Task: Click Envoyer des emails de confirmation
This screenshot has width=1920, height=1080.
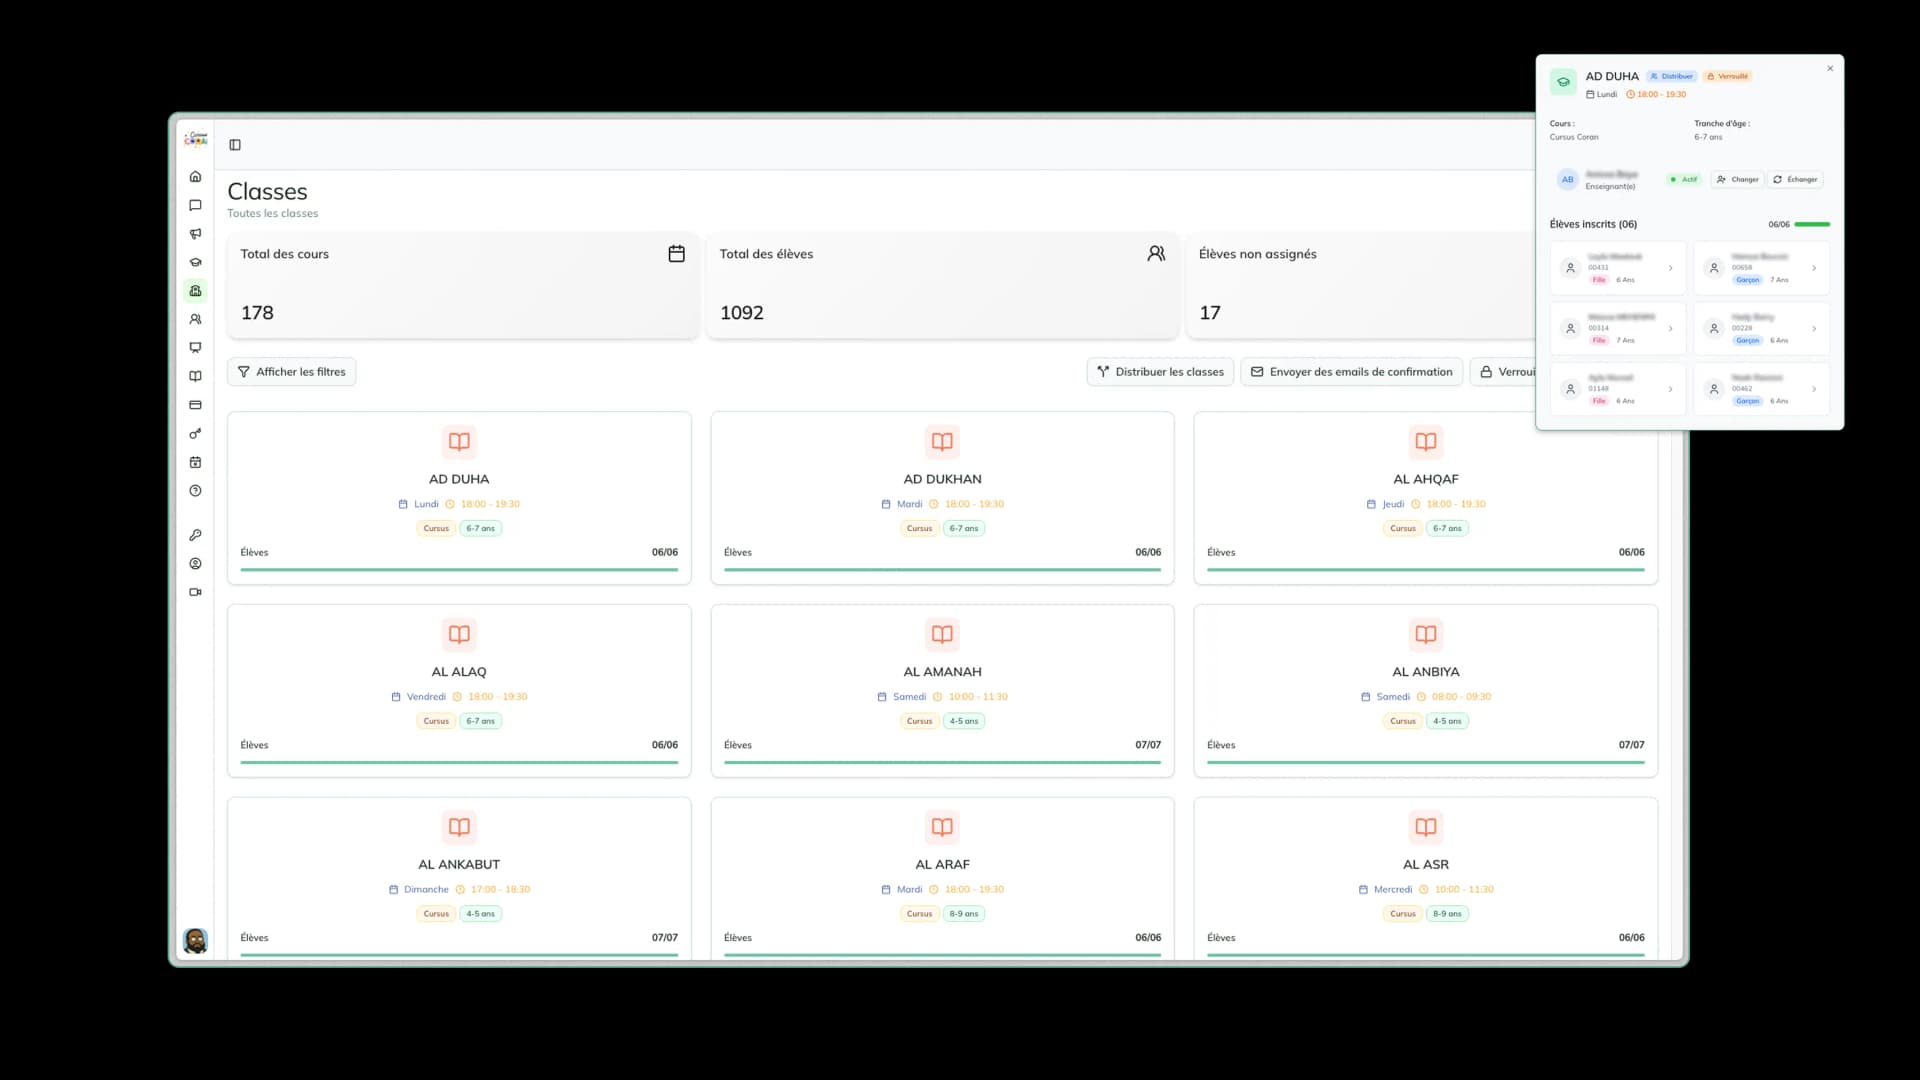Action: click(x=1351, y=372)
